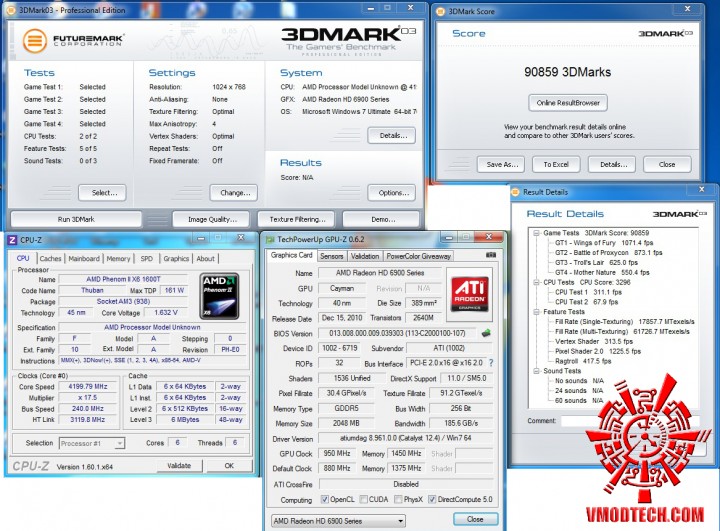Click the To Excel button
Viewport: 720px width, 531px height.
coord(556,164)
